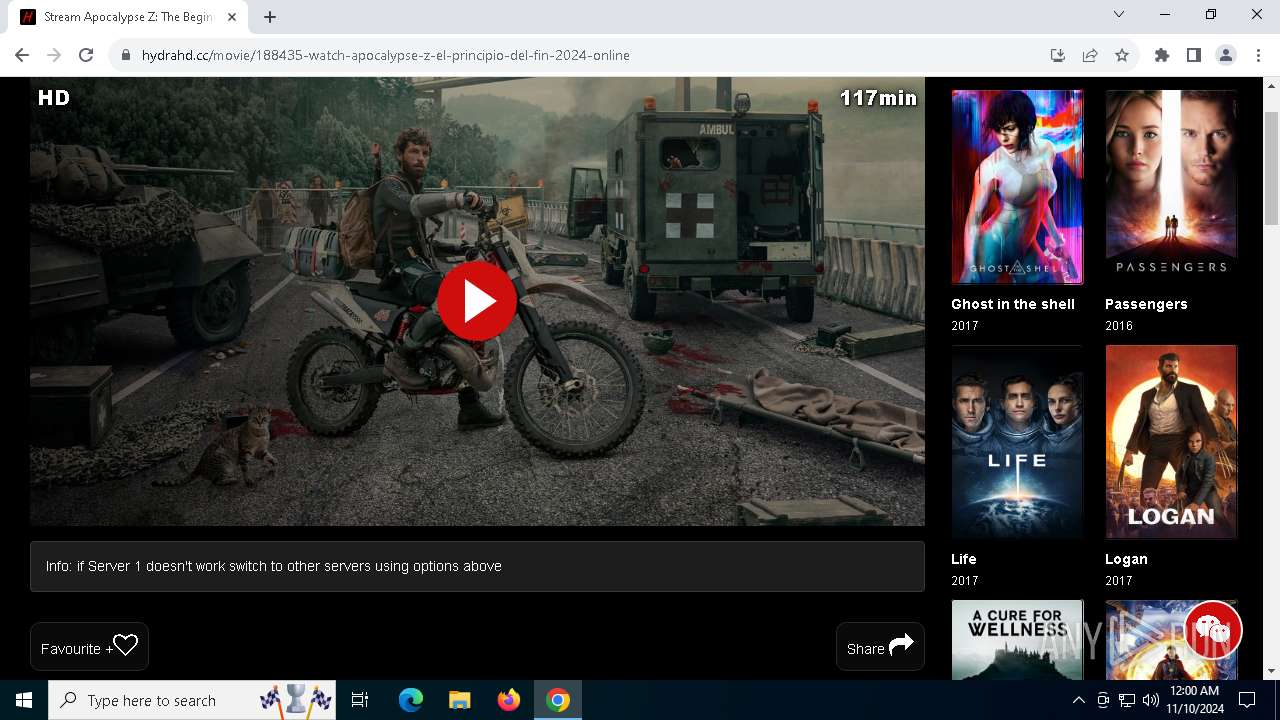Open the Windows Start menu

pyautogui.click(x=24, y=700)
